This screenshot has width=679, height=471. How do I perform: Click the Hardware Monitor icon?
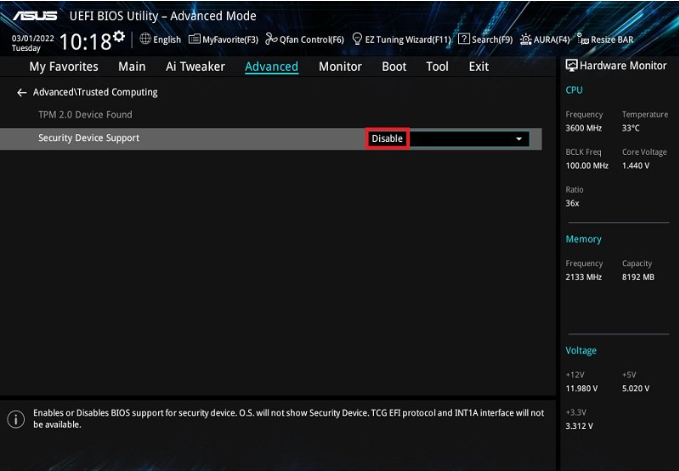coord(572,66)
